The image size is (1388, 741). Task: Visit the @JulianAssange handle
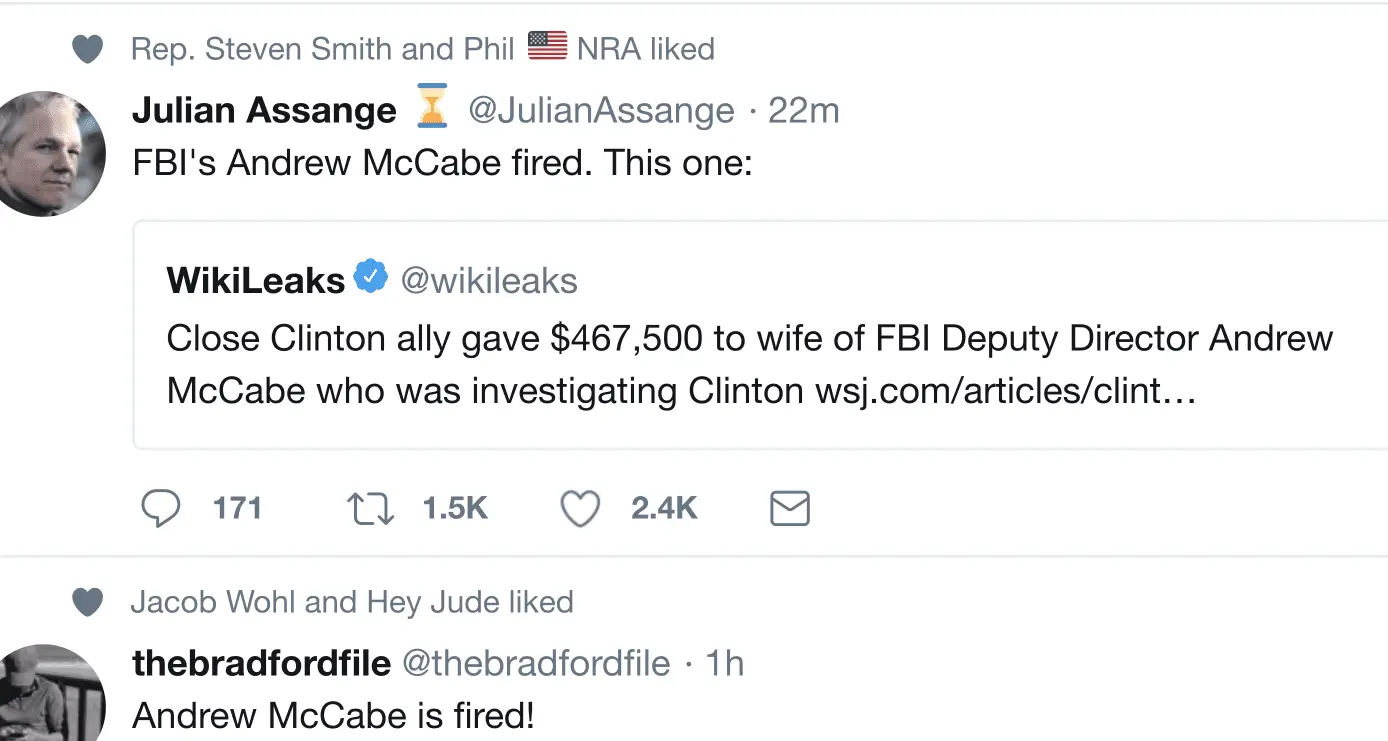tap(601, 110)
